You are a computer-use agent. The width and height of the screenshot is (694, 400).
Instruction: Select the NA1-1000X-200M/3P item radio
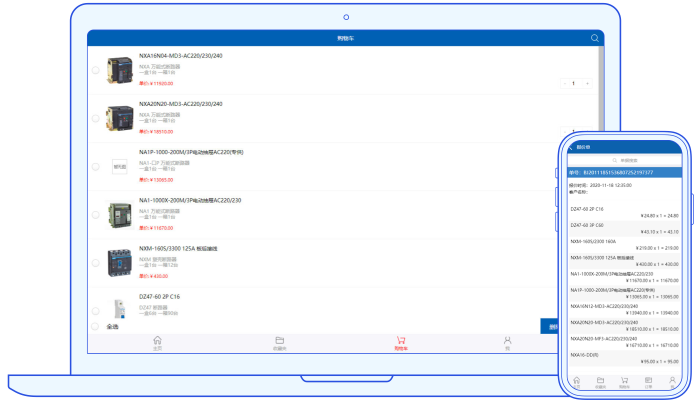point(96,215)
